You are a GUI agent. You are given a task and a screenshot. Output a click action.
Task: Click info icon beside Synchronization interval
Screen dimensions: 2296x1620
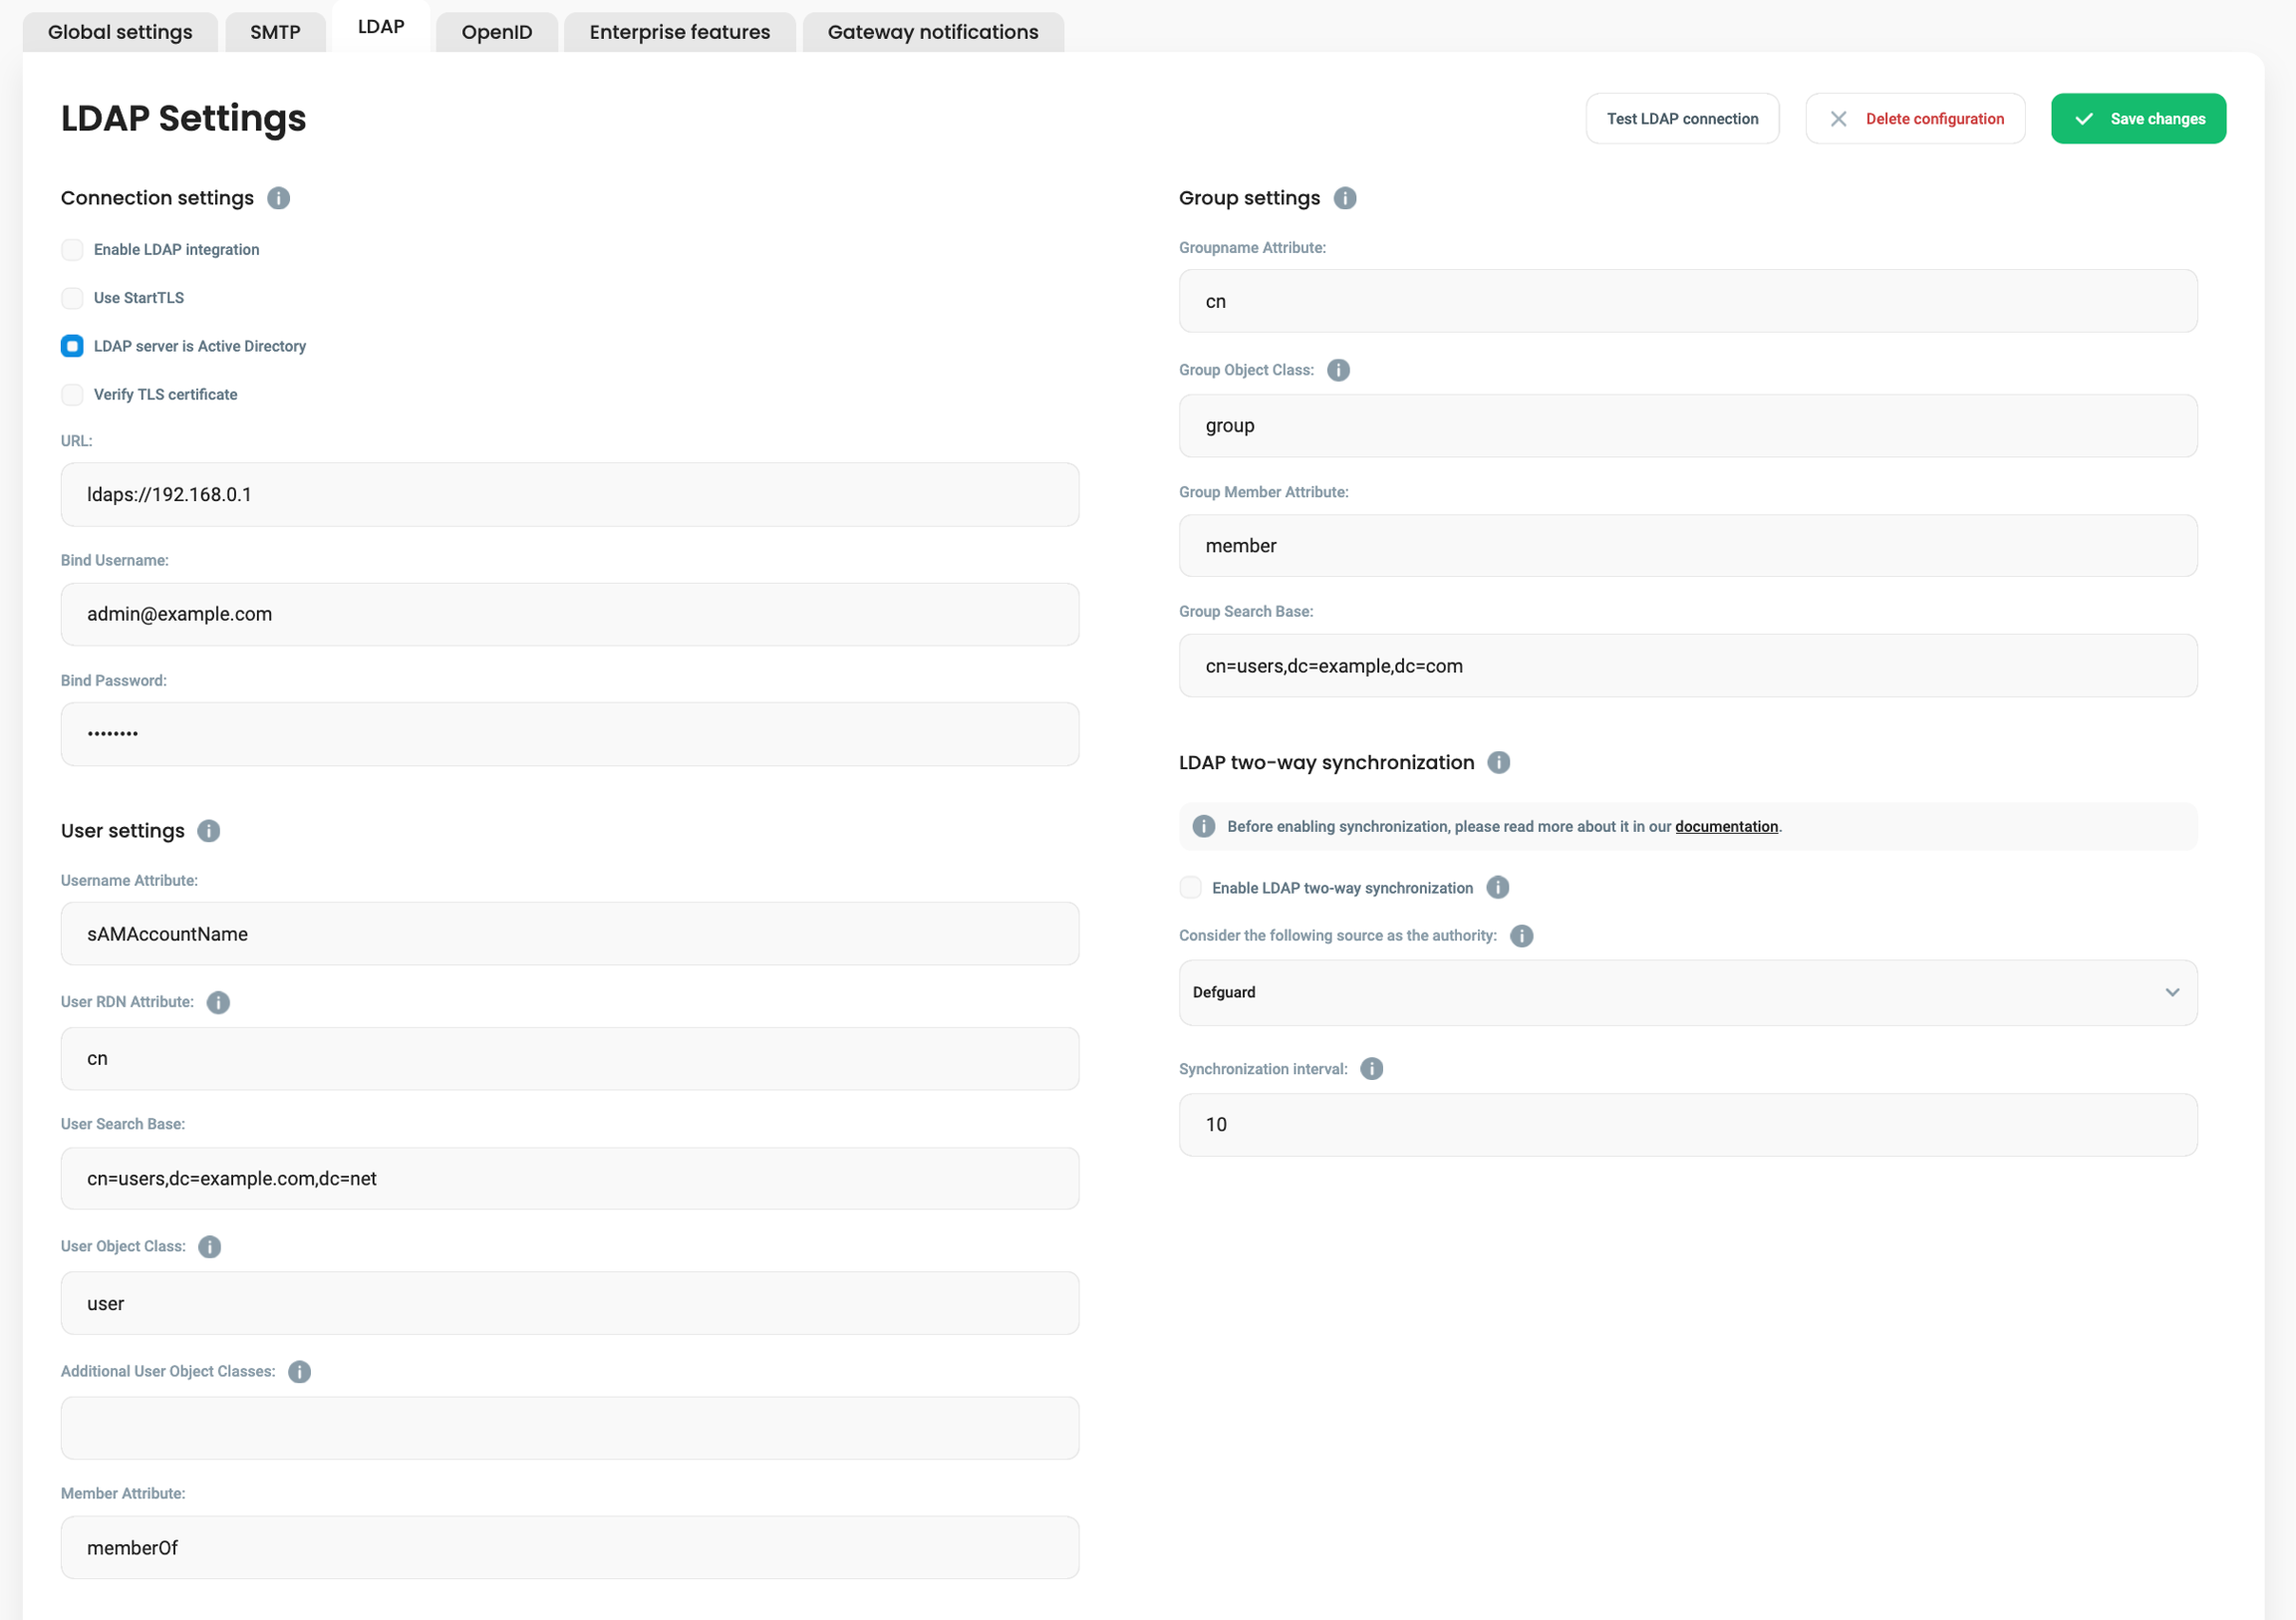[x=1372, y=1069]
